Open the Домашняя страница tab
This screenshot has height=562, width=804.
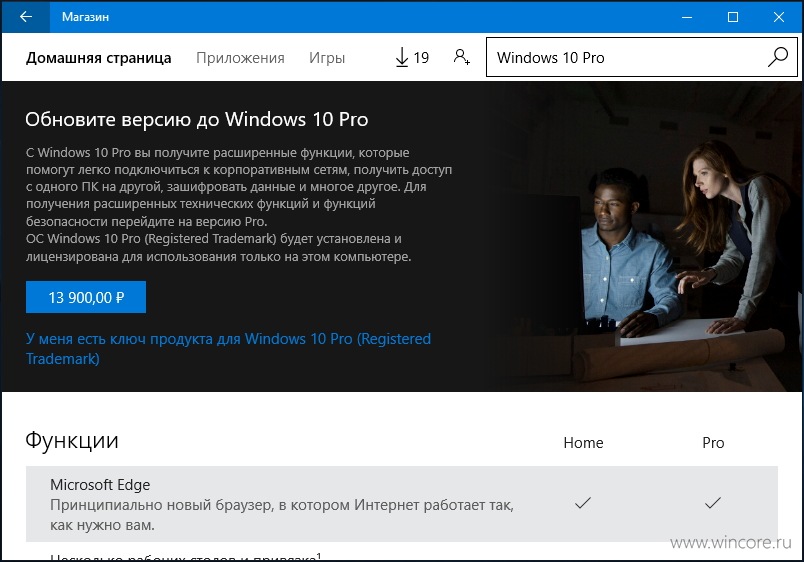(x=98, y=58)
